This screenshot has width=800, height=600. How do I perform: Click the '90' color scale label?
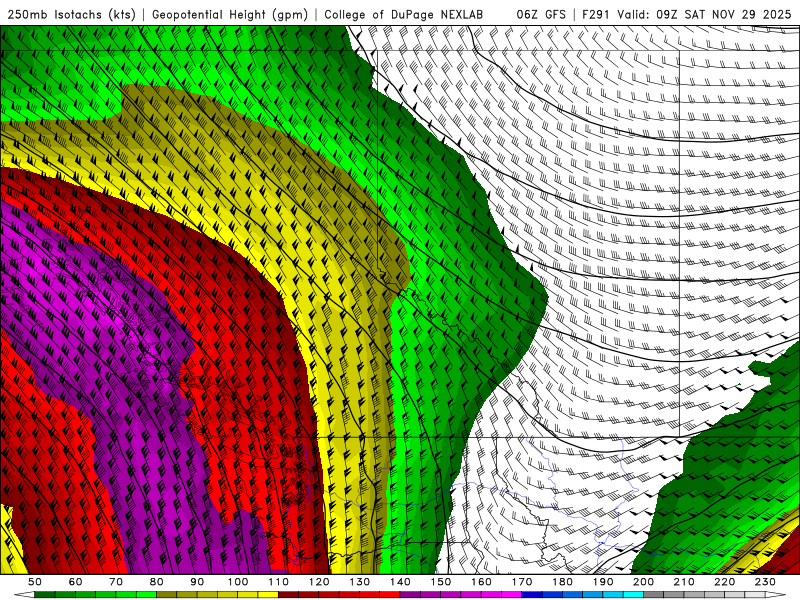(197, 582)
